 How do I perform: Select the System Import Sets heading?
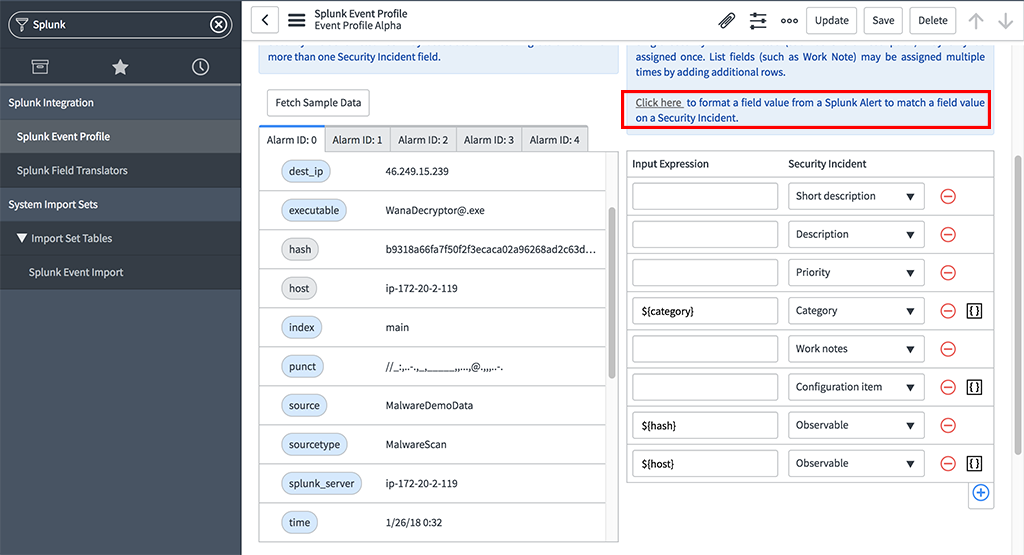(120, 204)
